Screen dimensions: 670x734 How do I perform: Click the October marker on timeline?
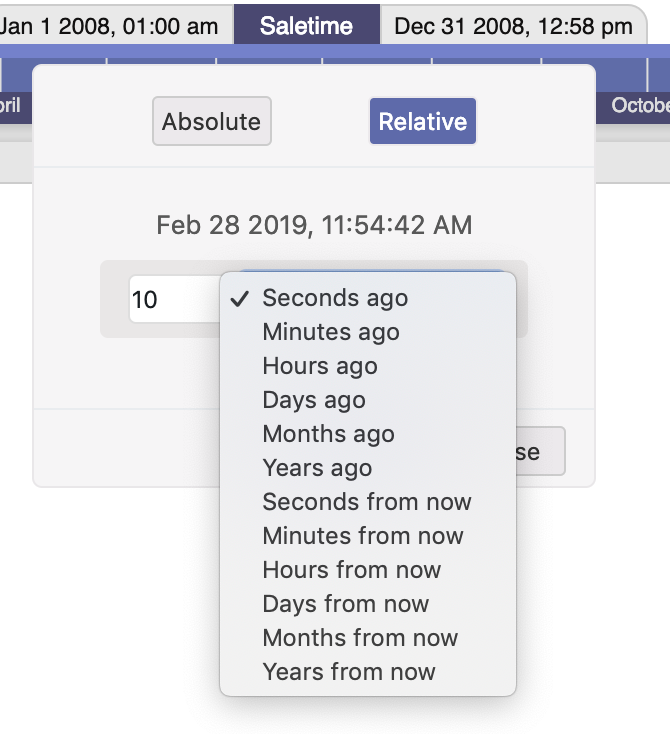point(640,105)
